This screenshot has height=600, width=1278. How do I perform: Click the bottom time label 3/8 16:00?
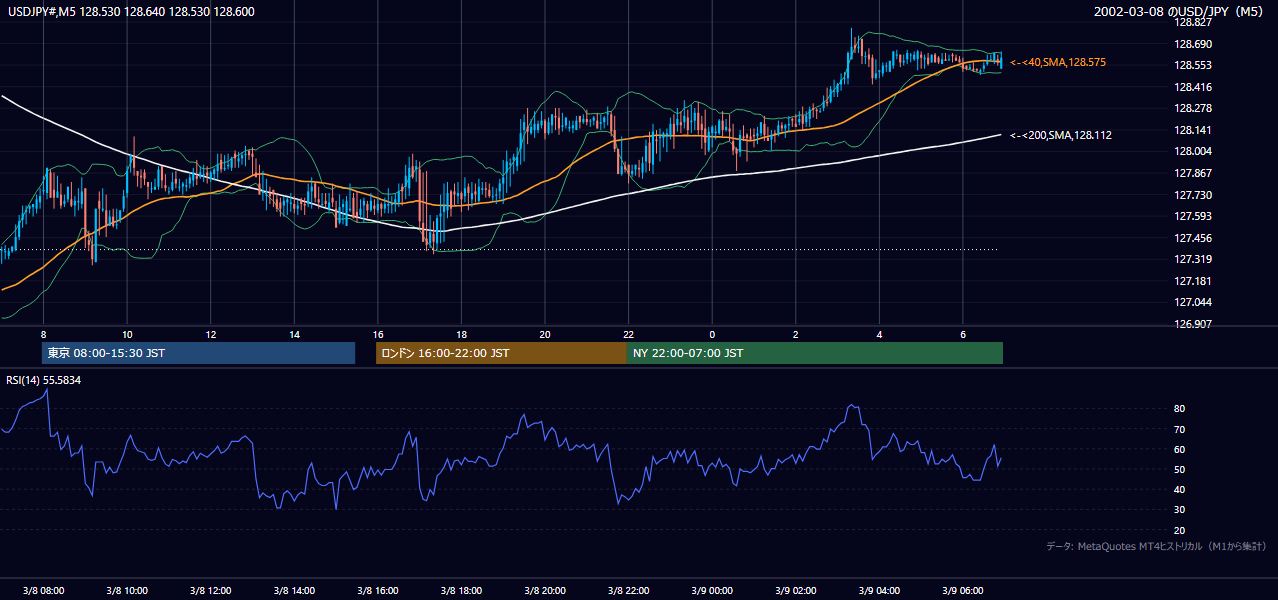pos(378,591)
